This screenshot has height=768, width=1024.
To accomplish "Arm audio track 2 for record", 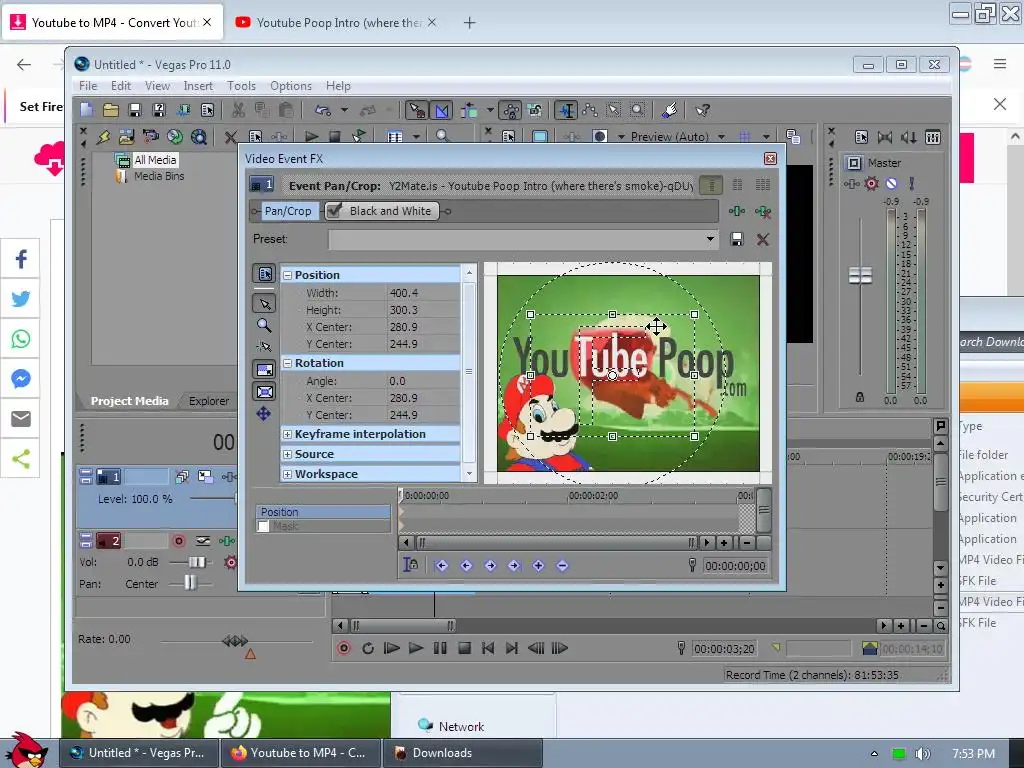I will pyautogui.click(x=179, y=541).
